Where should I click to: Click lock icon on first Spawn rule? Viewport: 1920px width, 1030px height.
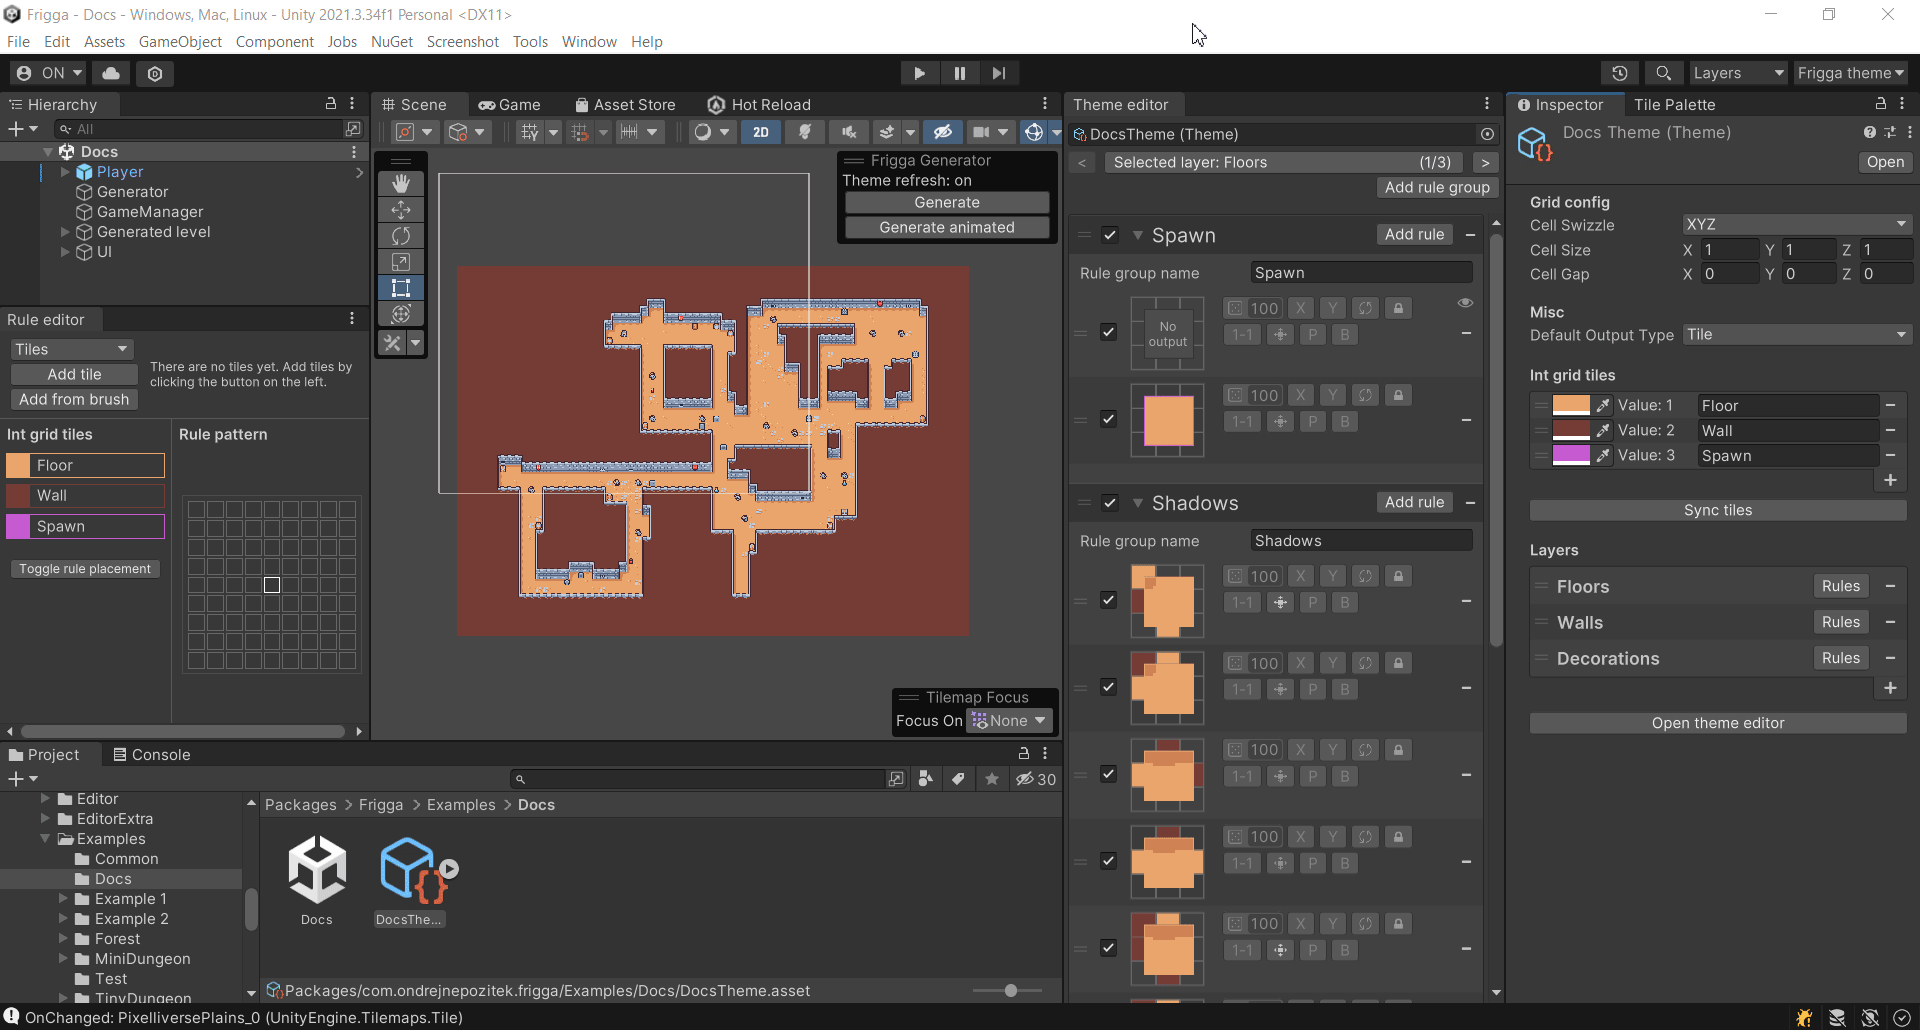(x=1398, y=309)
